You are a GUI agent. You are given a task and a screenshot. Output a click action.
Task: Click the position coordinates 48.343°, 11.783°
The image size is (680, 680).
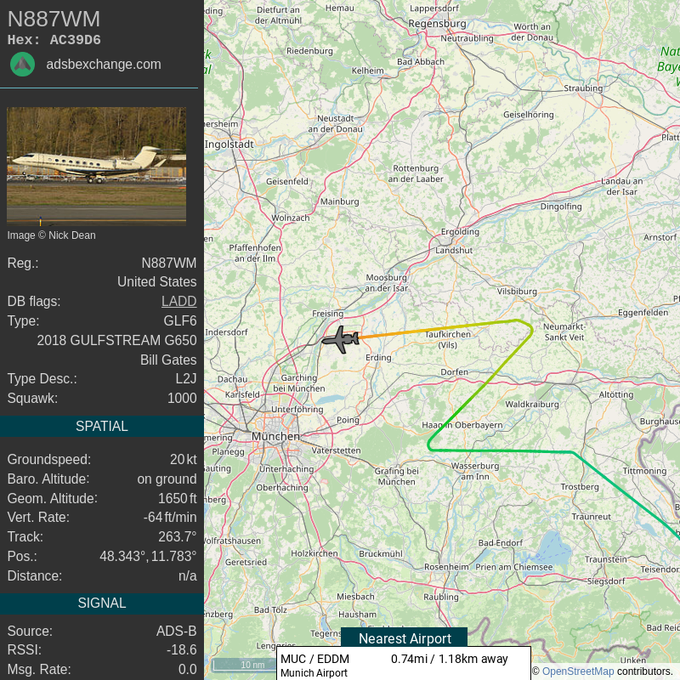tap(148, 556)
